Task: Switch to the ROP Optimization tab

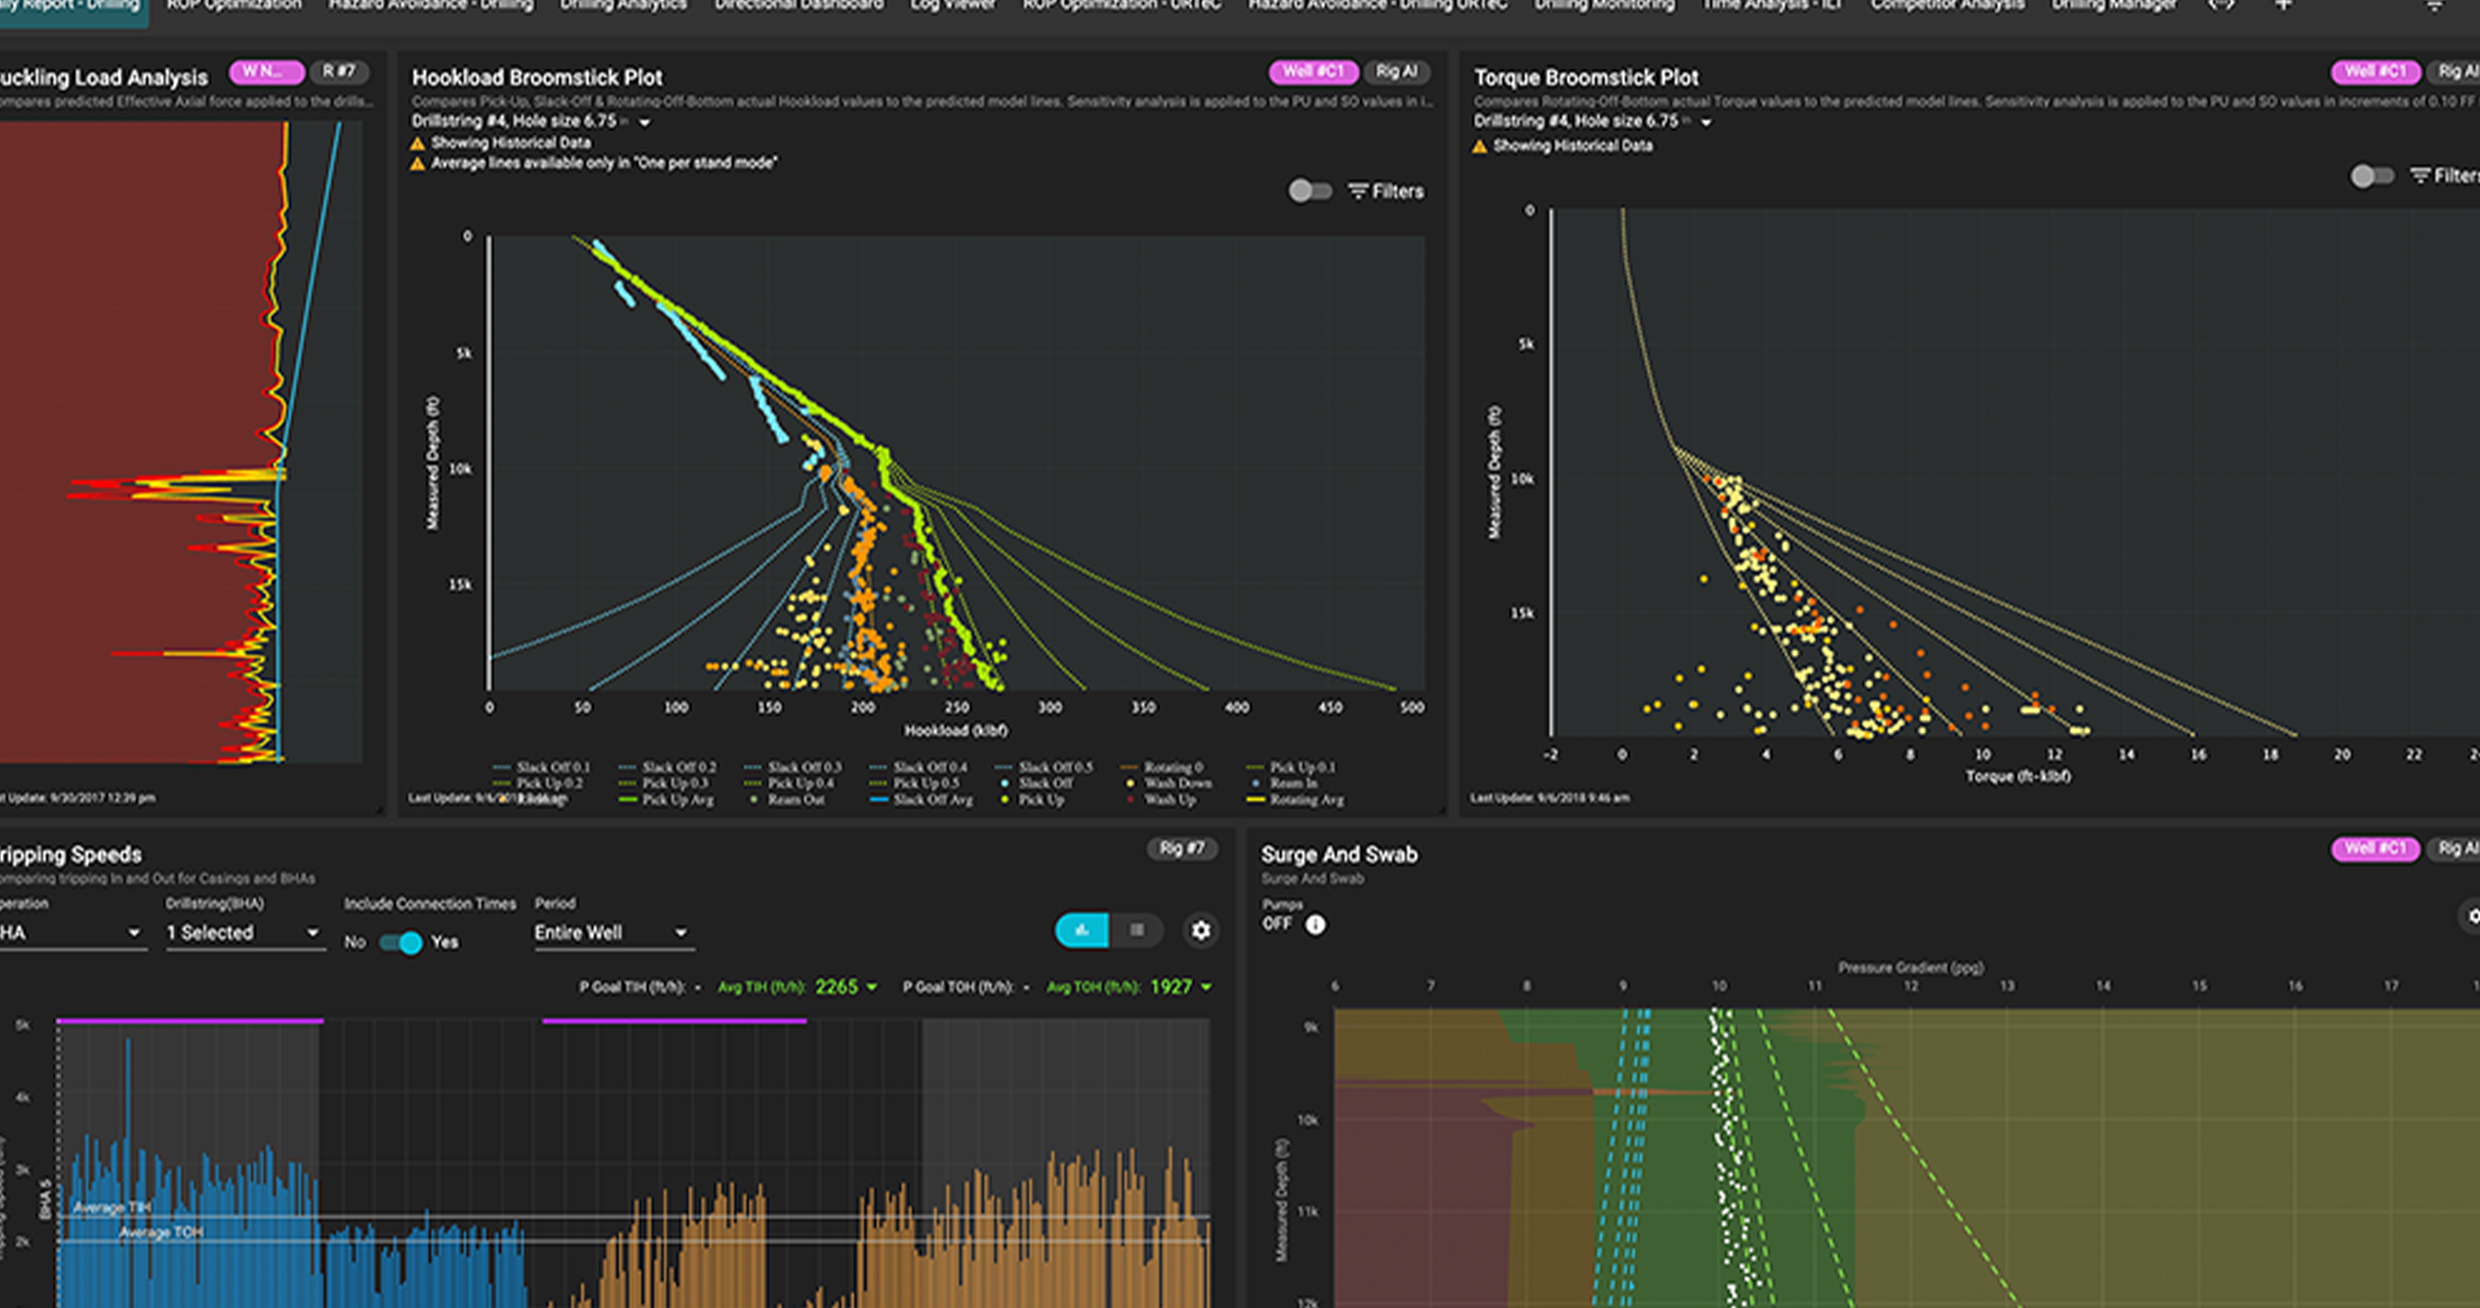Action: pyautogui.click(x=234, y=6)
